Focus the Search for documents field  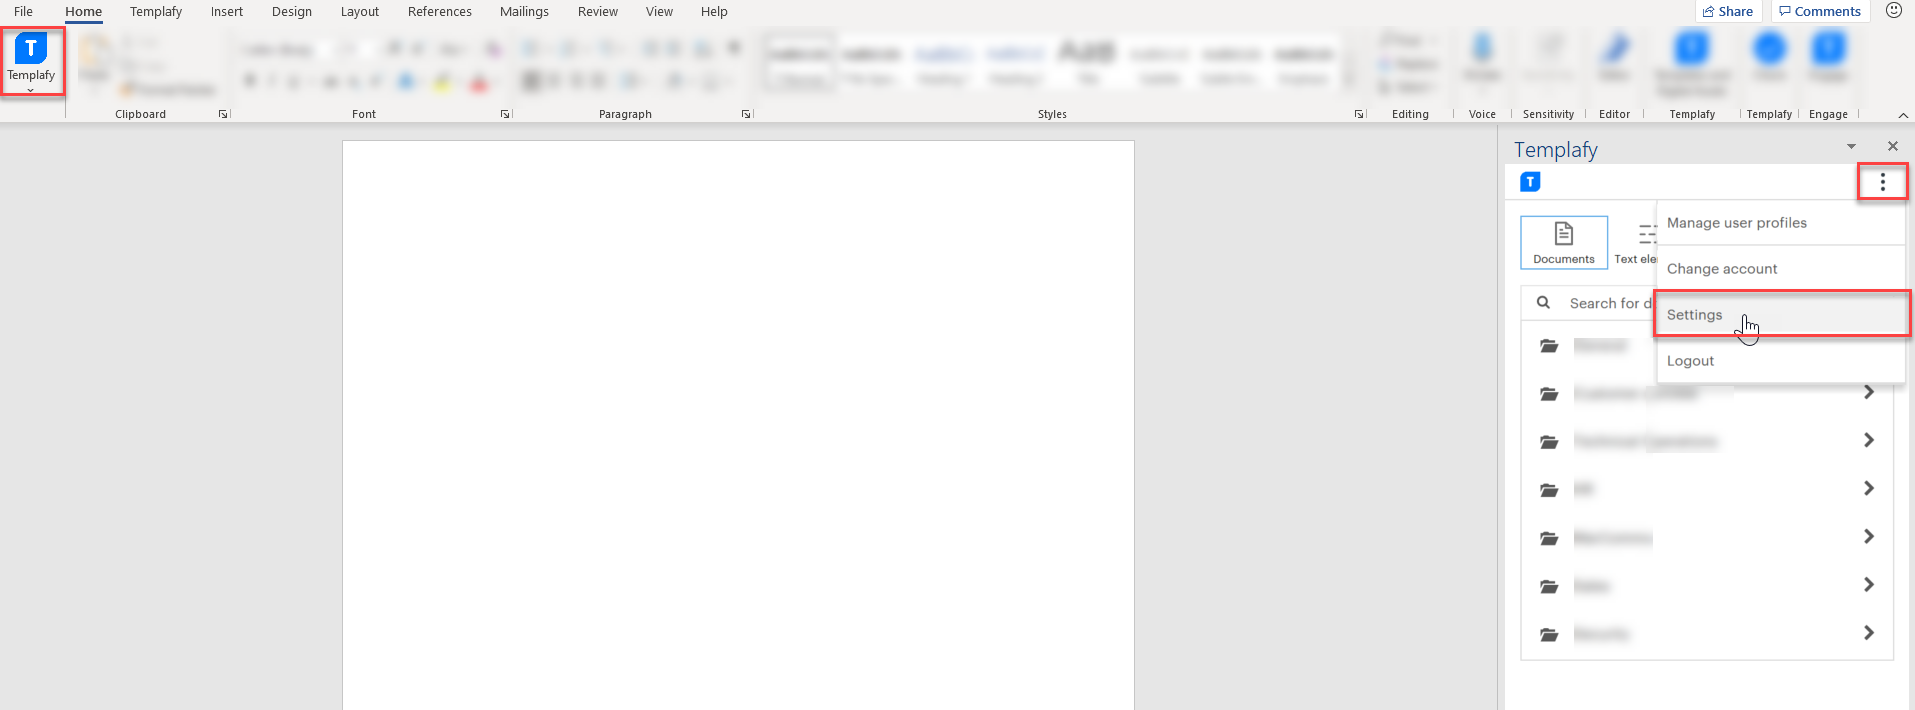pos(1588,303)
